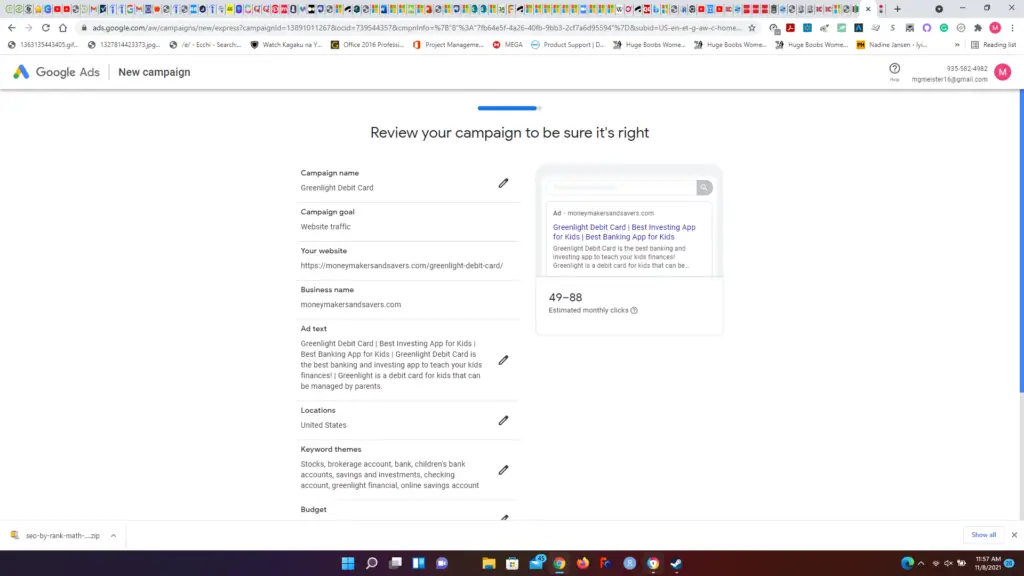Click the account email mgmeister16@gmail.com
1024x576 pixels.
click(x=950, y=80)
